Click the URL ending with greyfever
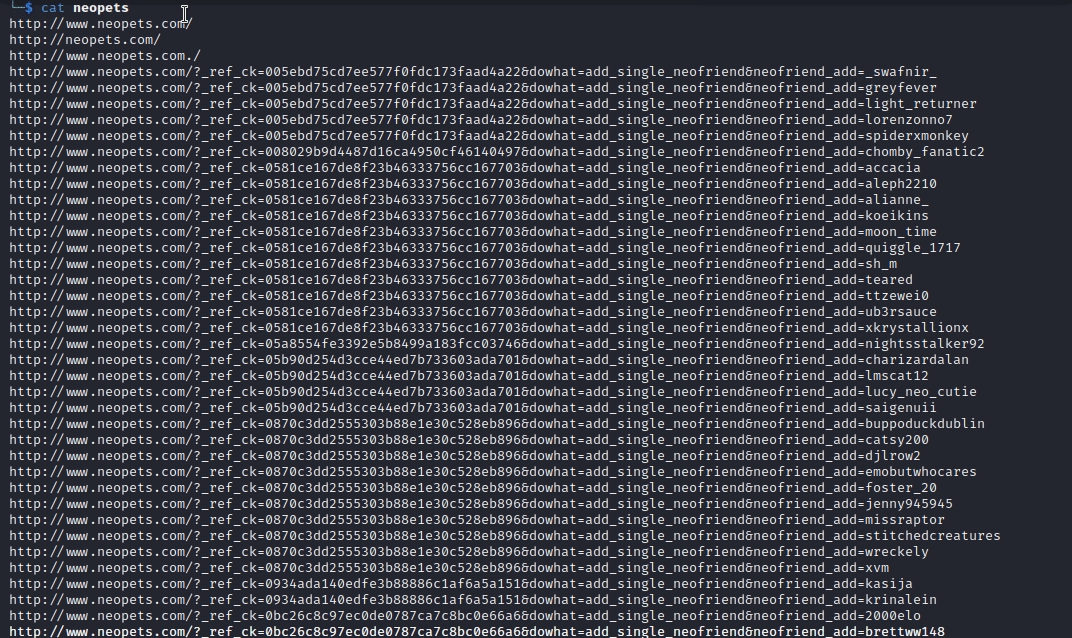 [473, 88]
